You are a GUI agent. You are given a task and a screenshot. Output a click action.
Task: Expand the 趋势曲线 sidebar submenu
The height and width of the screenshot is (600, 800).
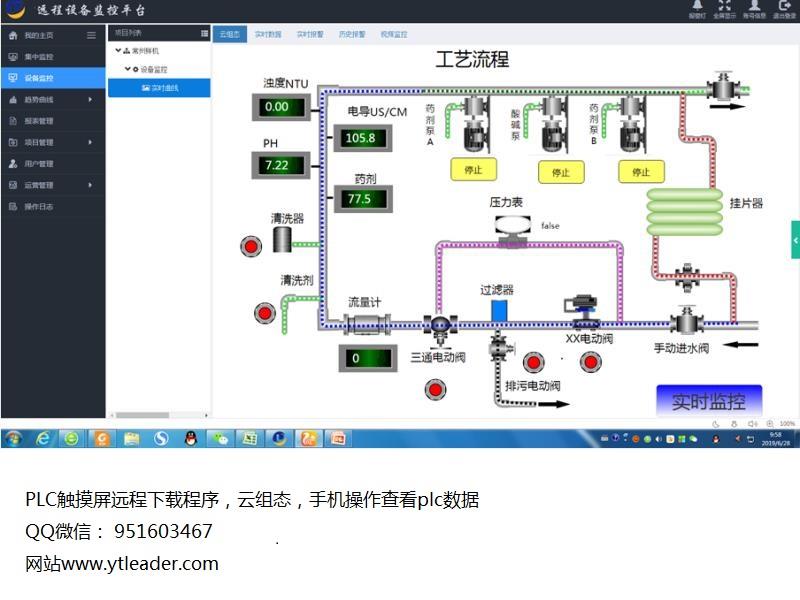(x=90, y=99)
